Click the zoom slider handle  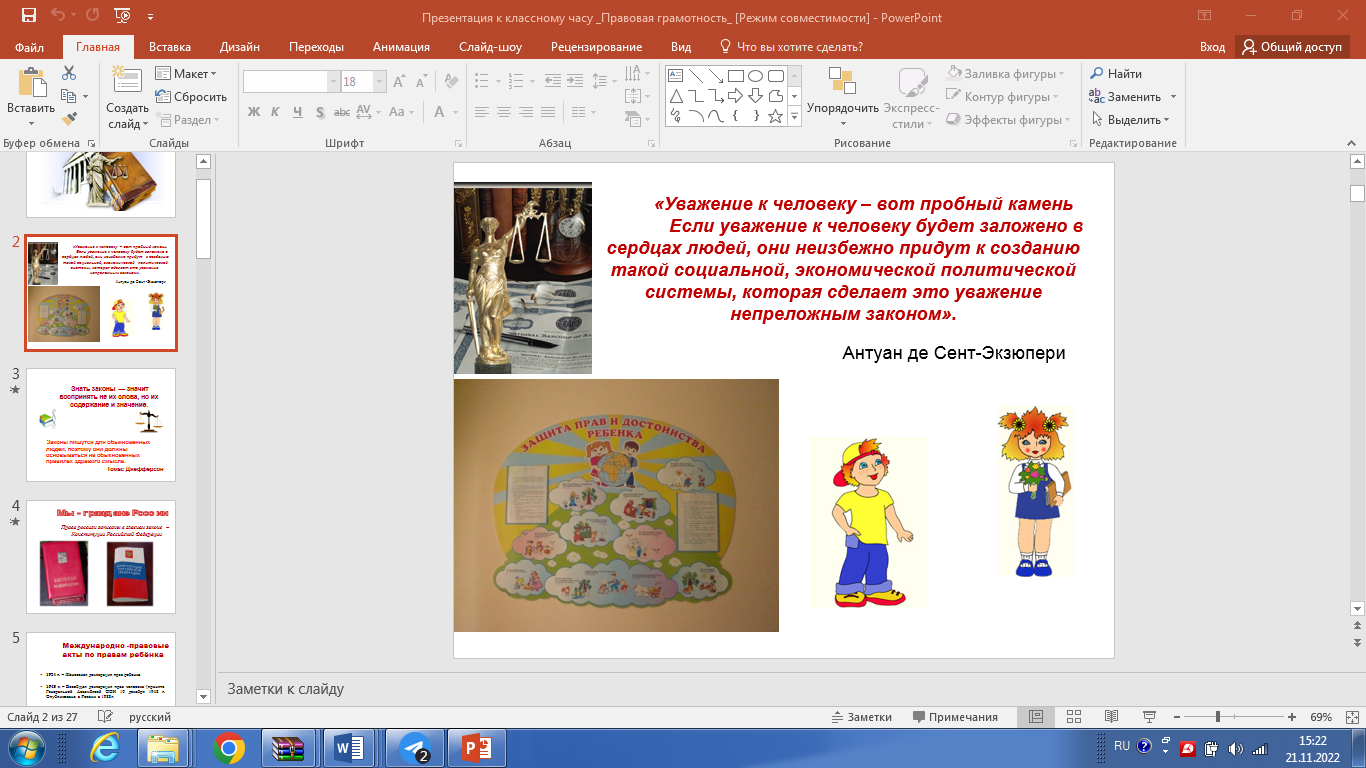(1217, 717)
